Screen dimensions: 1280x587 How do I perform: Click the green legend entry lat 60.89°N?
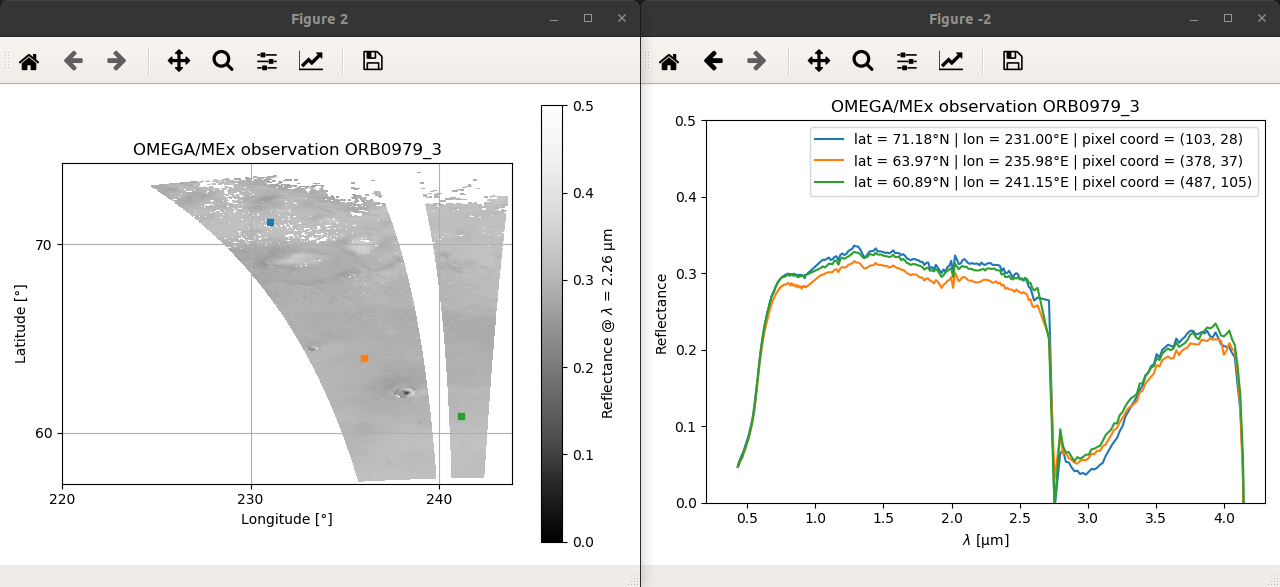[x=1030, y=182]
